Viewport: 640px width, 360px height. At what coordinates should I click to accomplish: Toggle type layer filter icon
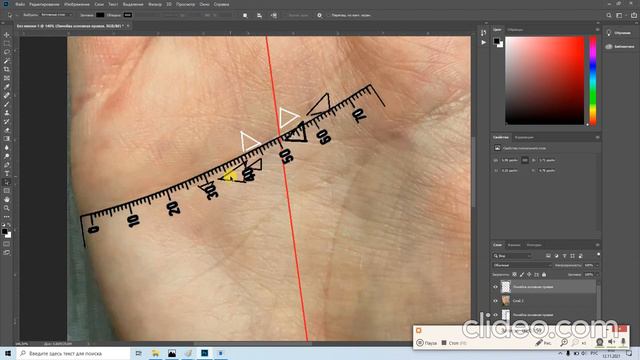pos(564,256)
